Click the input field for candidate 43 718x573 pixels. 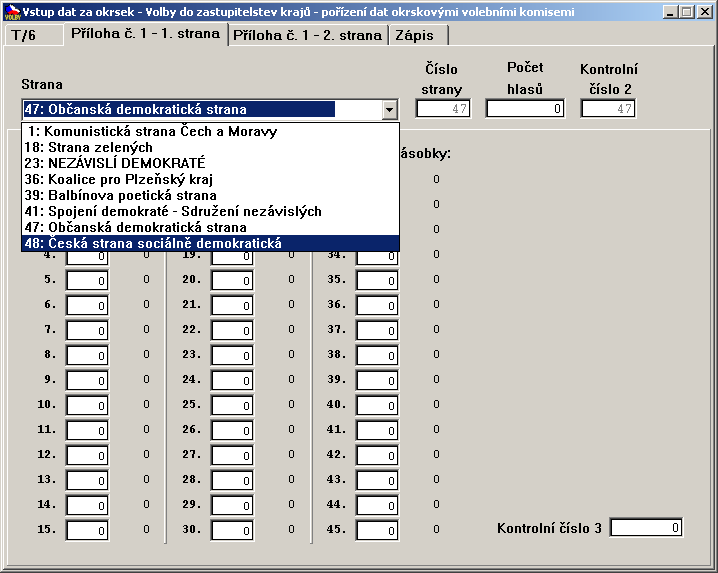point(377,480)
